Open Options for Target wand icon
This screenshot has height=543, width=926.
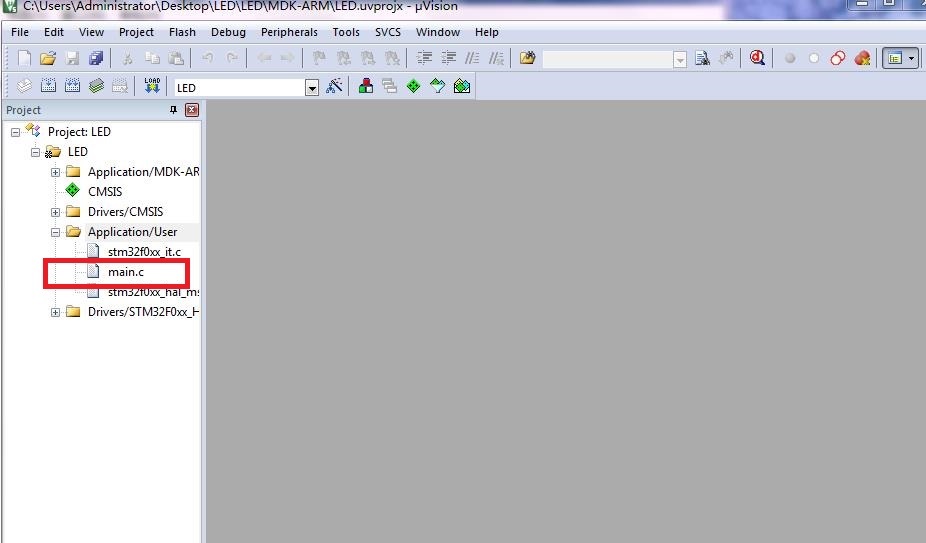[334, 86]
